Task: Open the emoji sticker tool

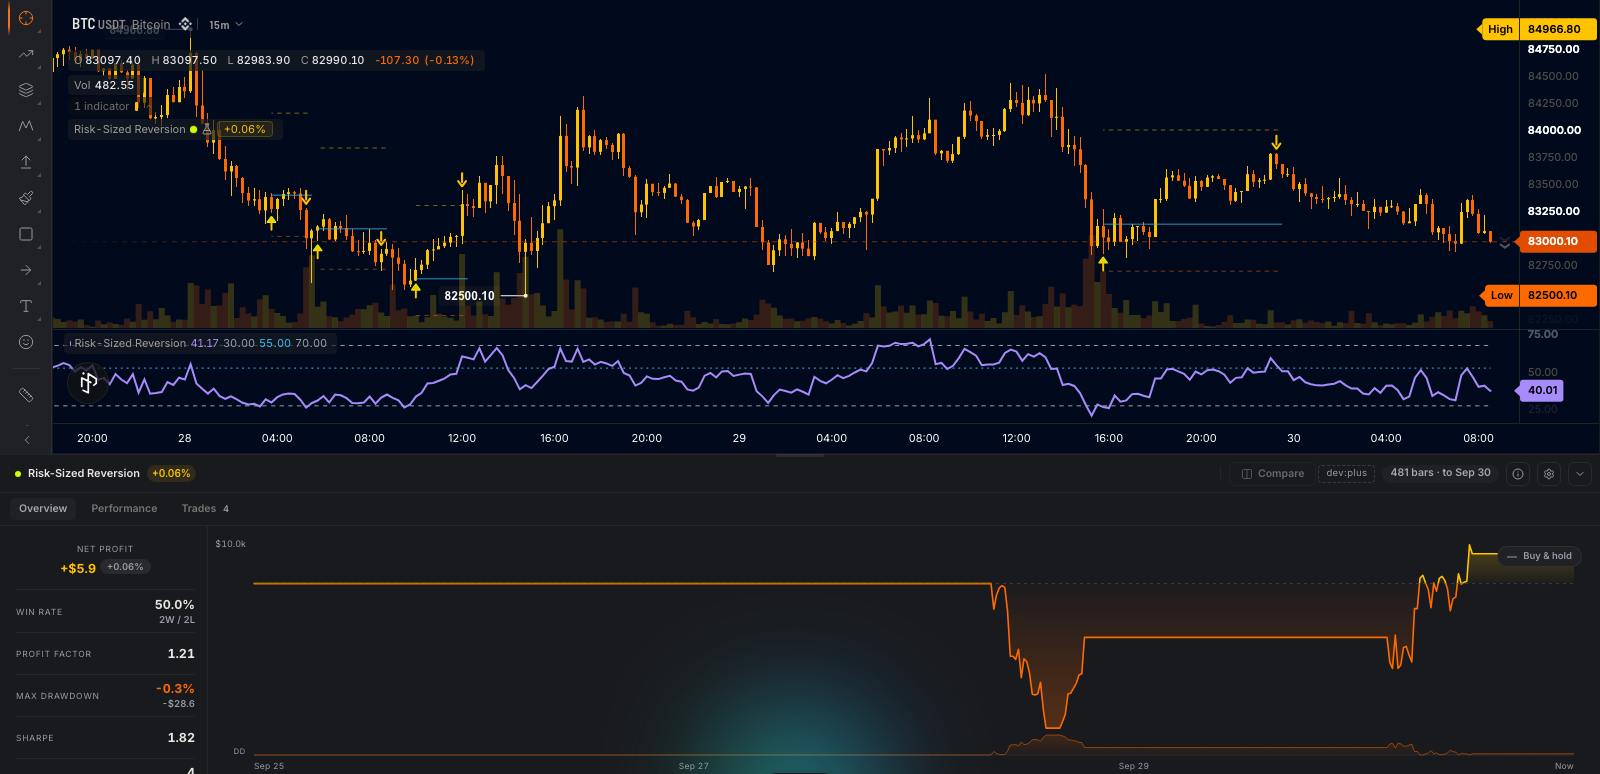Action: pos(26,342)
